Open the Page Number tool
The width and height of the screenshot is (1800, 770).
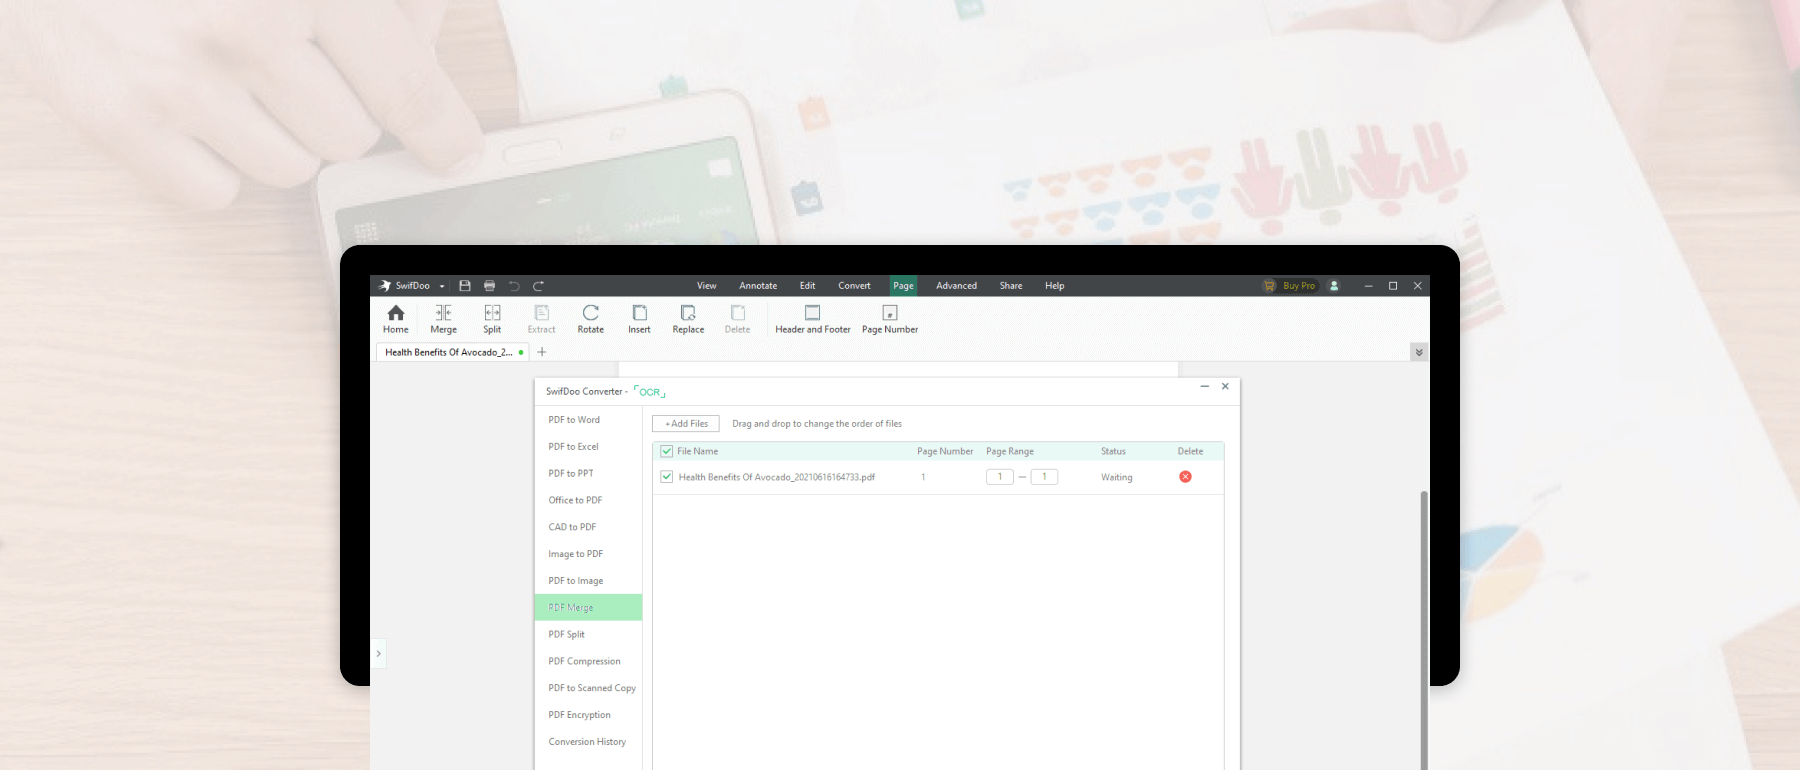click(x=890, y=319)
